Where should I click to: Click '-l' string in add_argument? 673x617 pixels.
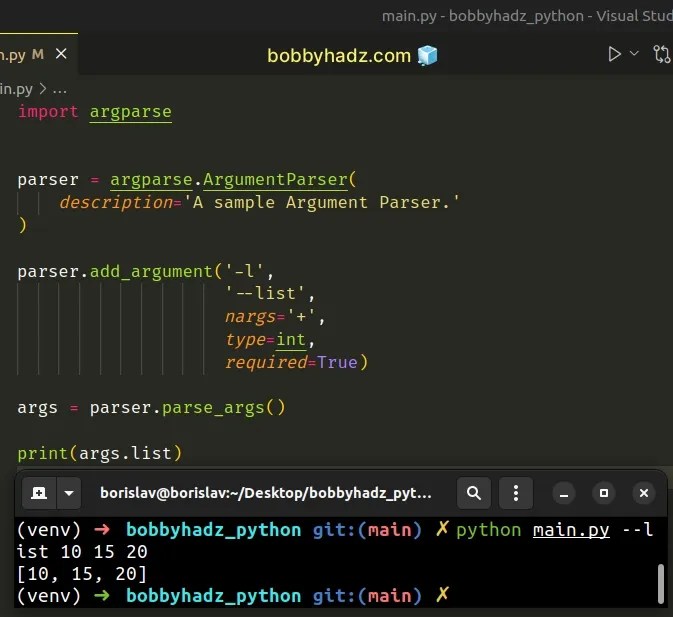coord(244,271)
